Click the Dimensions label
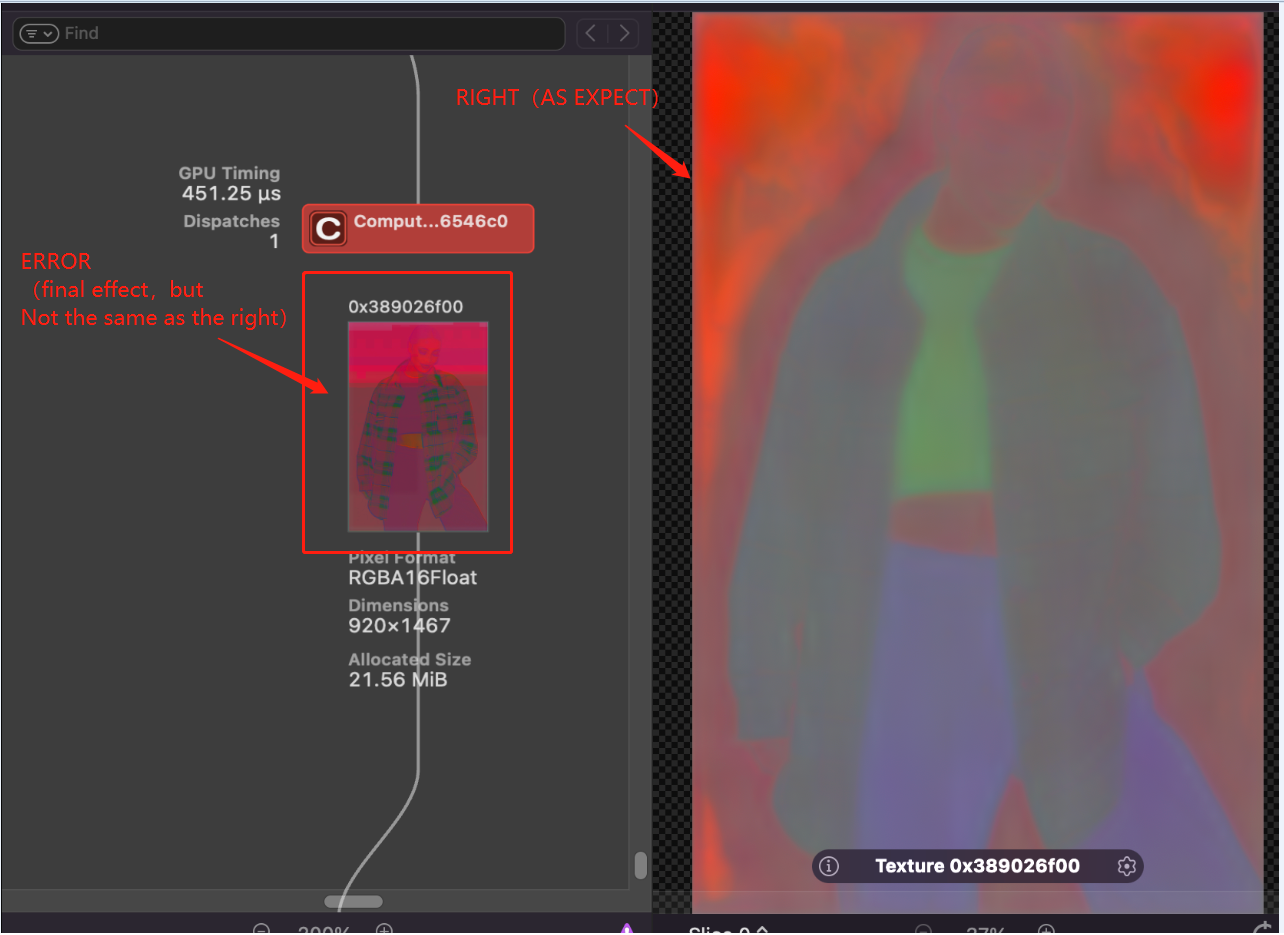Image resolution: width=1284 pixels, height=935 pixels. click(398, 605)
